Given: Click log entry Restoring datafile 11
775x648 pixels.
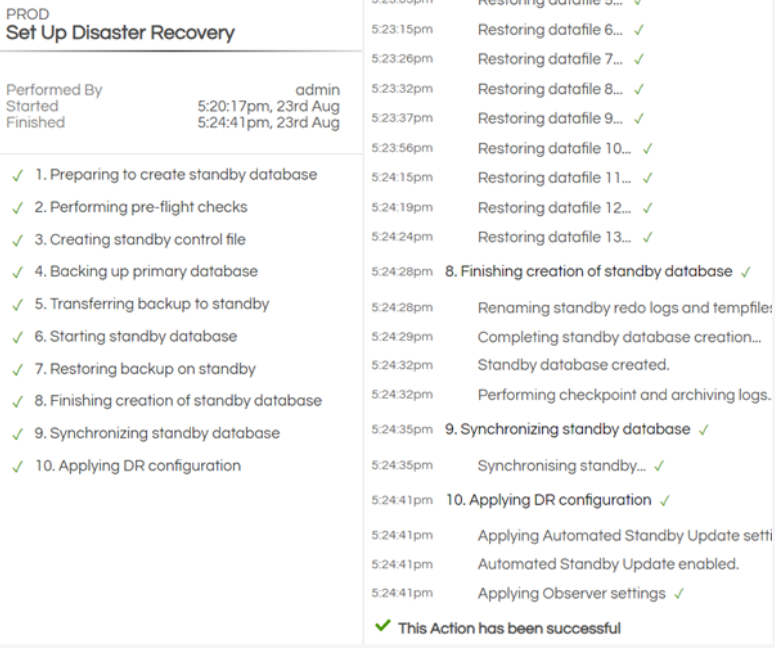Looking at the screenshot, I should (x=554, y=178).
